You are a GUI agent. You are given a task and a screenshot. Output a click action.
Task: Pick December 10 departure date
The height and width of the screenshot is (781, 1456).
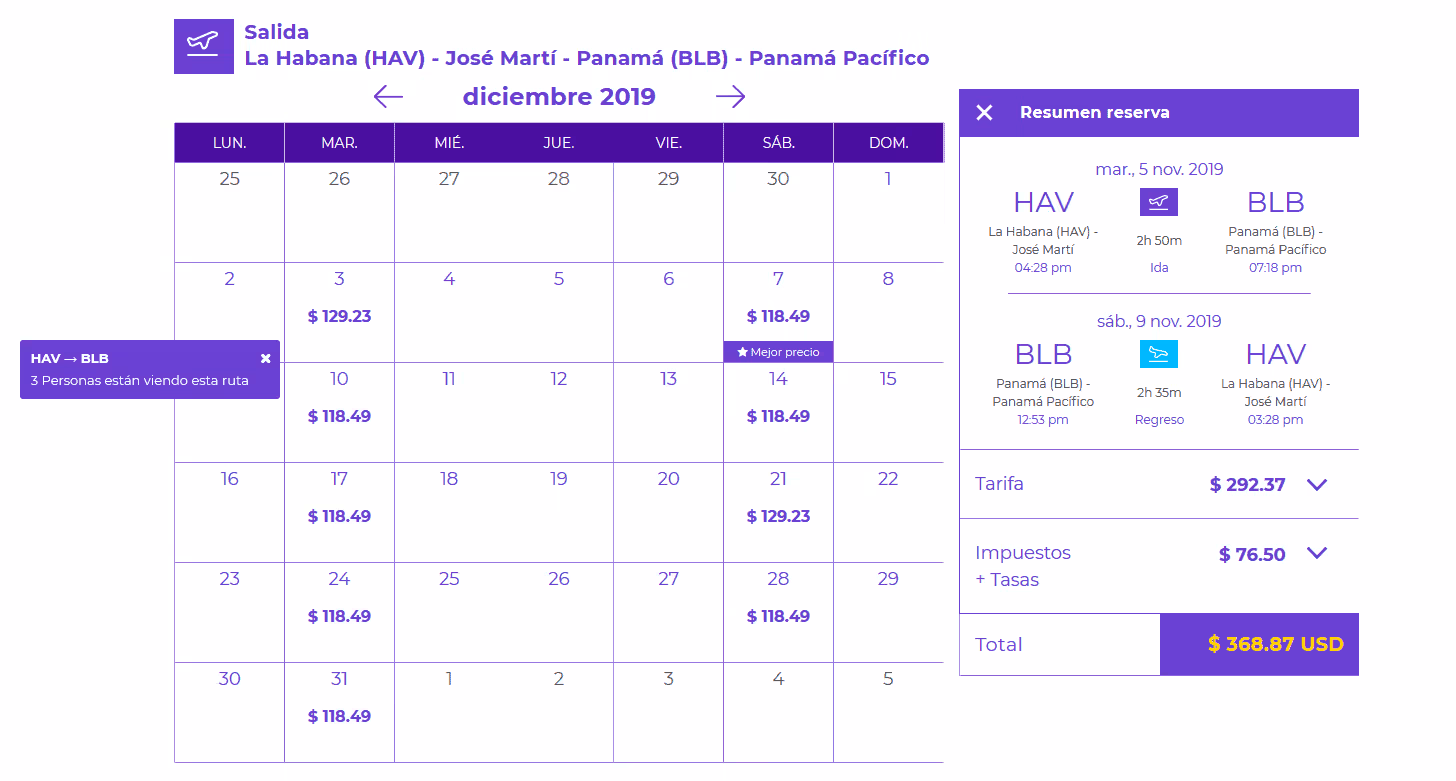[x=339, y=412]
